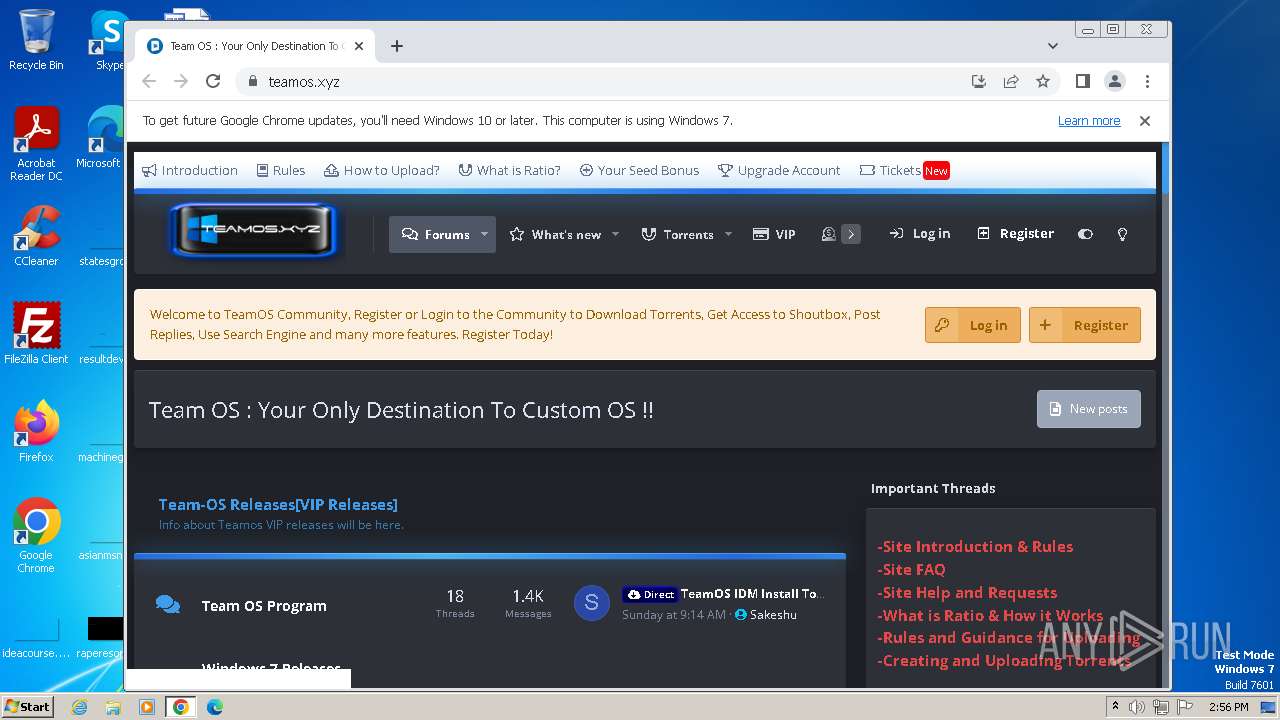Open Sakeshu user profile

coord(773,615)
